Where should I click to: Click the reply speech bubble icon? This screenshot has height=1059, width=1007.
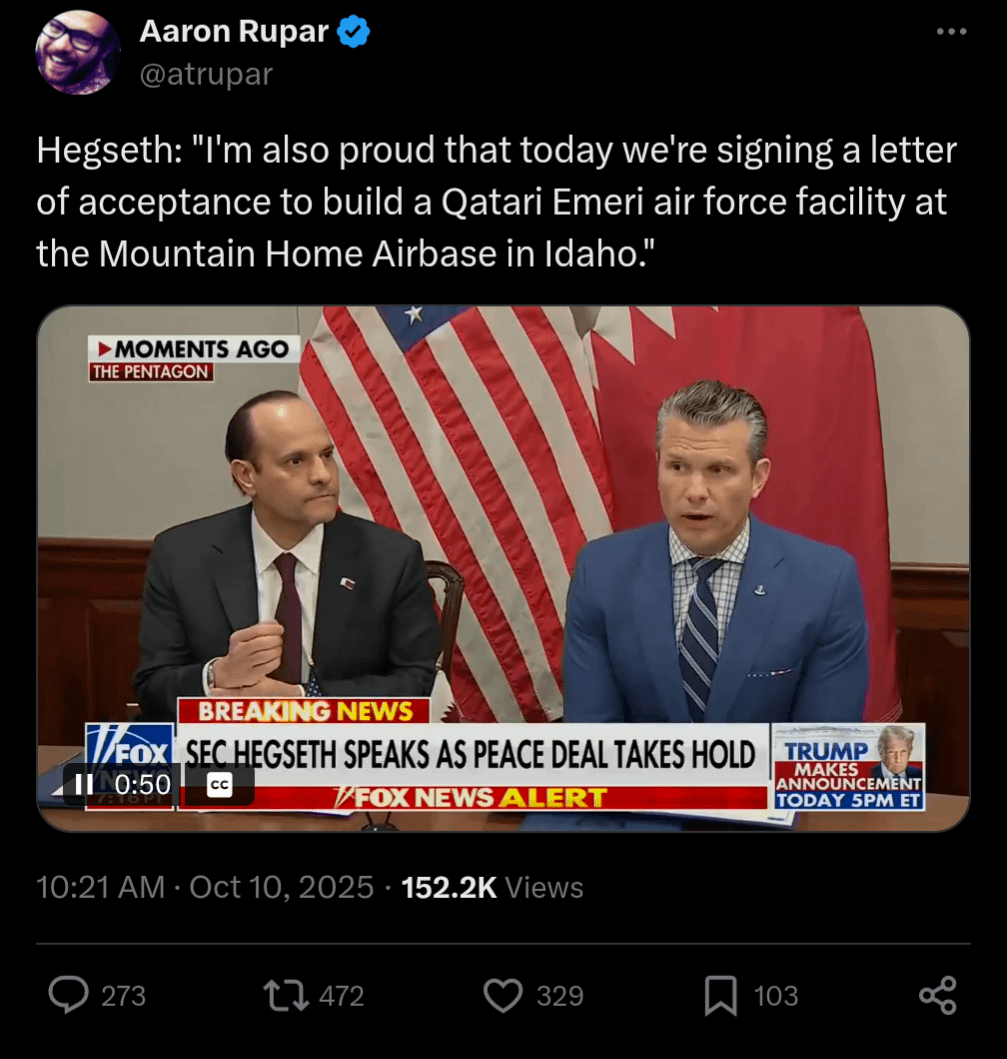click(69, 995)
